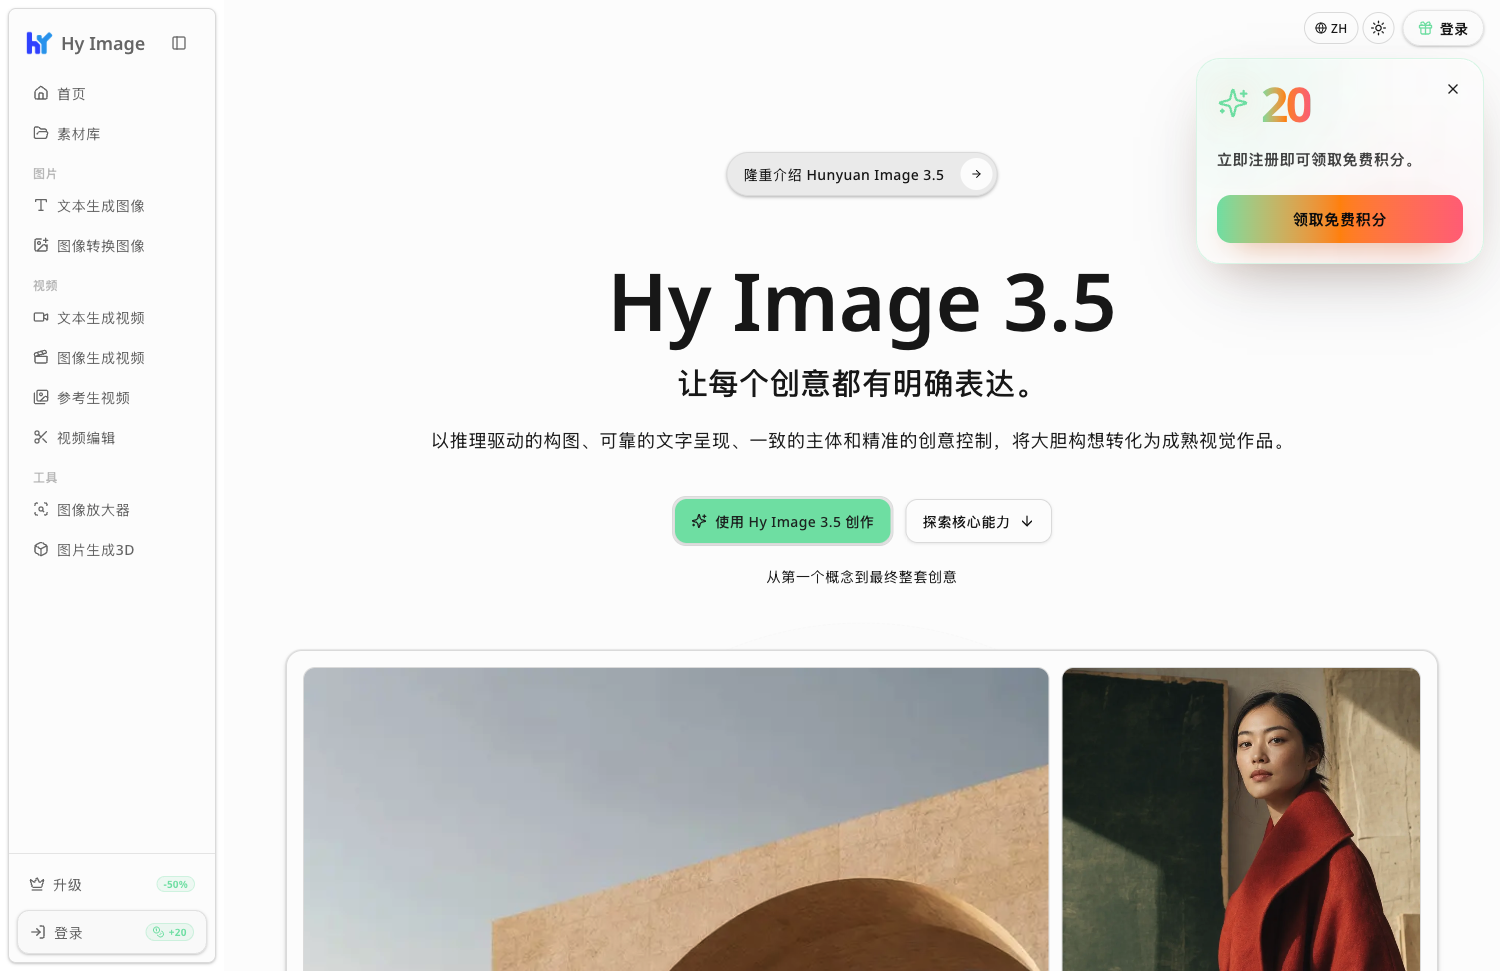Click top-right 登录 gift button
This screenshot has width=1500, height=971.
1443,29
